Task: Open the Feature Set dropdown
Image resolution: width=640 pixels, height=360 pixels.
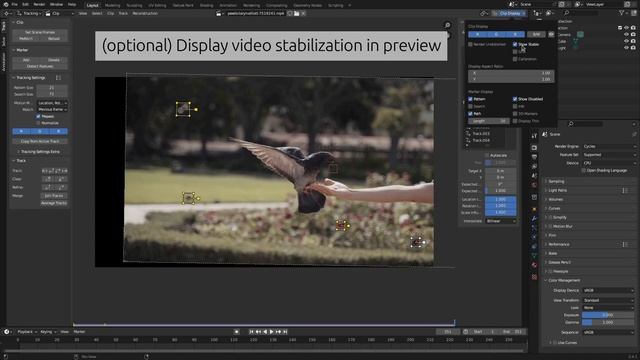Action: click(609, 155)
